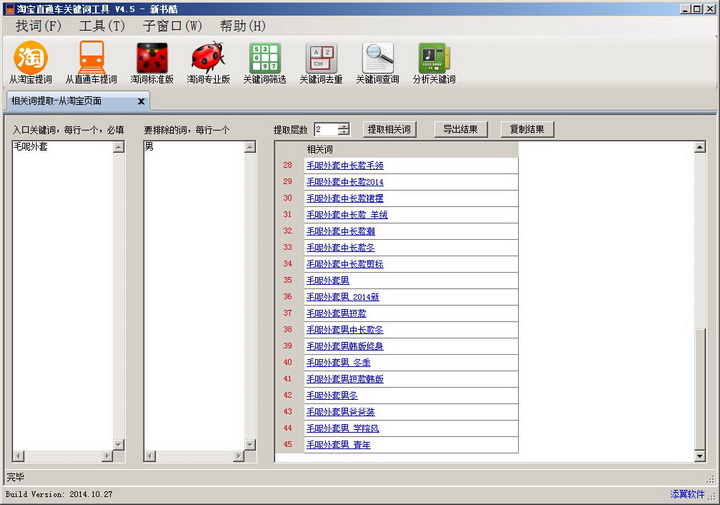Open link 毛呢外套男韩版修身 in row 39
Viewport: 720px width, 505px height.
(345, 346)
